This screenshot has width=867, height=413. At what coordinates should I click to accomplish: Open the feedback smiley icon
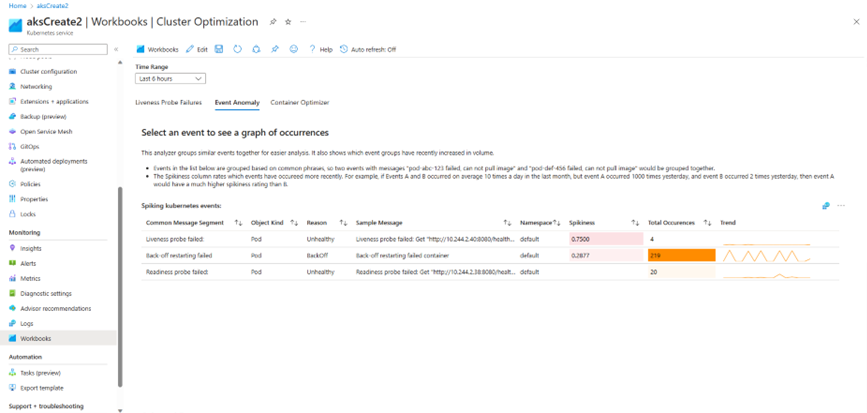pos(293,49)
